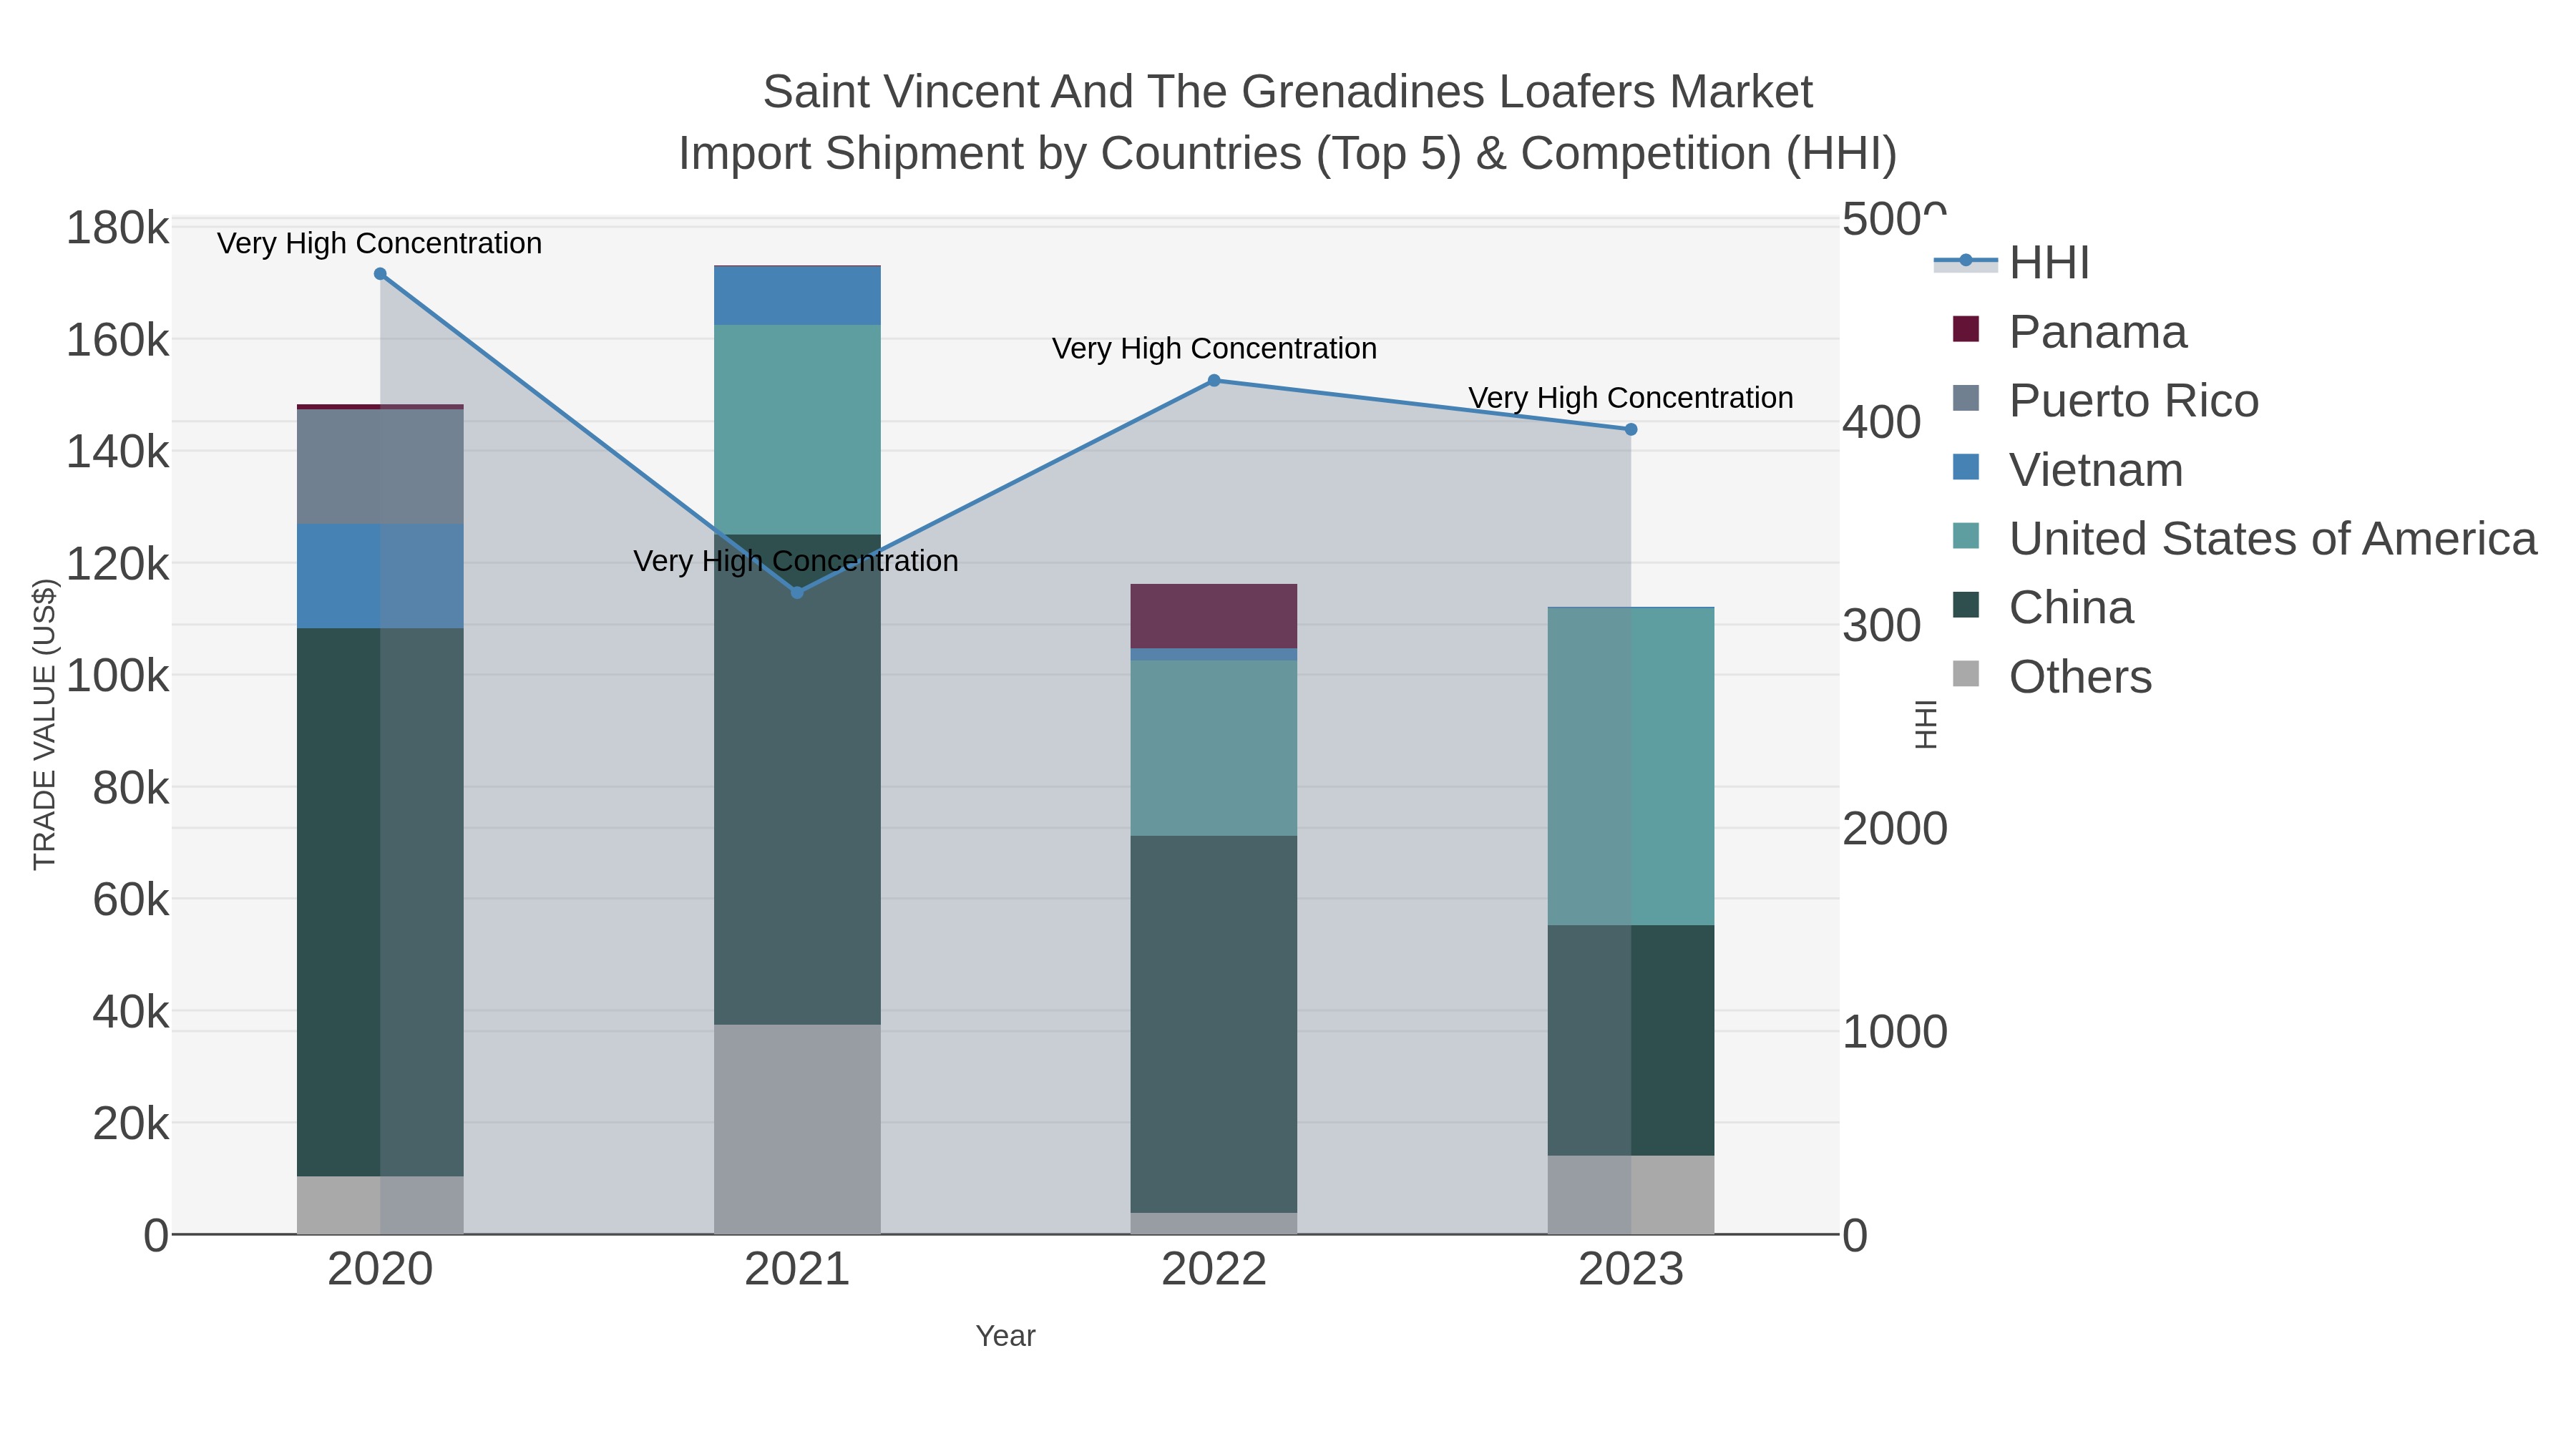Click the 2020 Puerto Rico bar segment

(380, 467)
